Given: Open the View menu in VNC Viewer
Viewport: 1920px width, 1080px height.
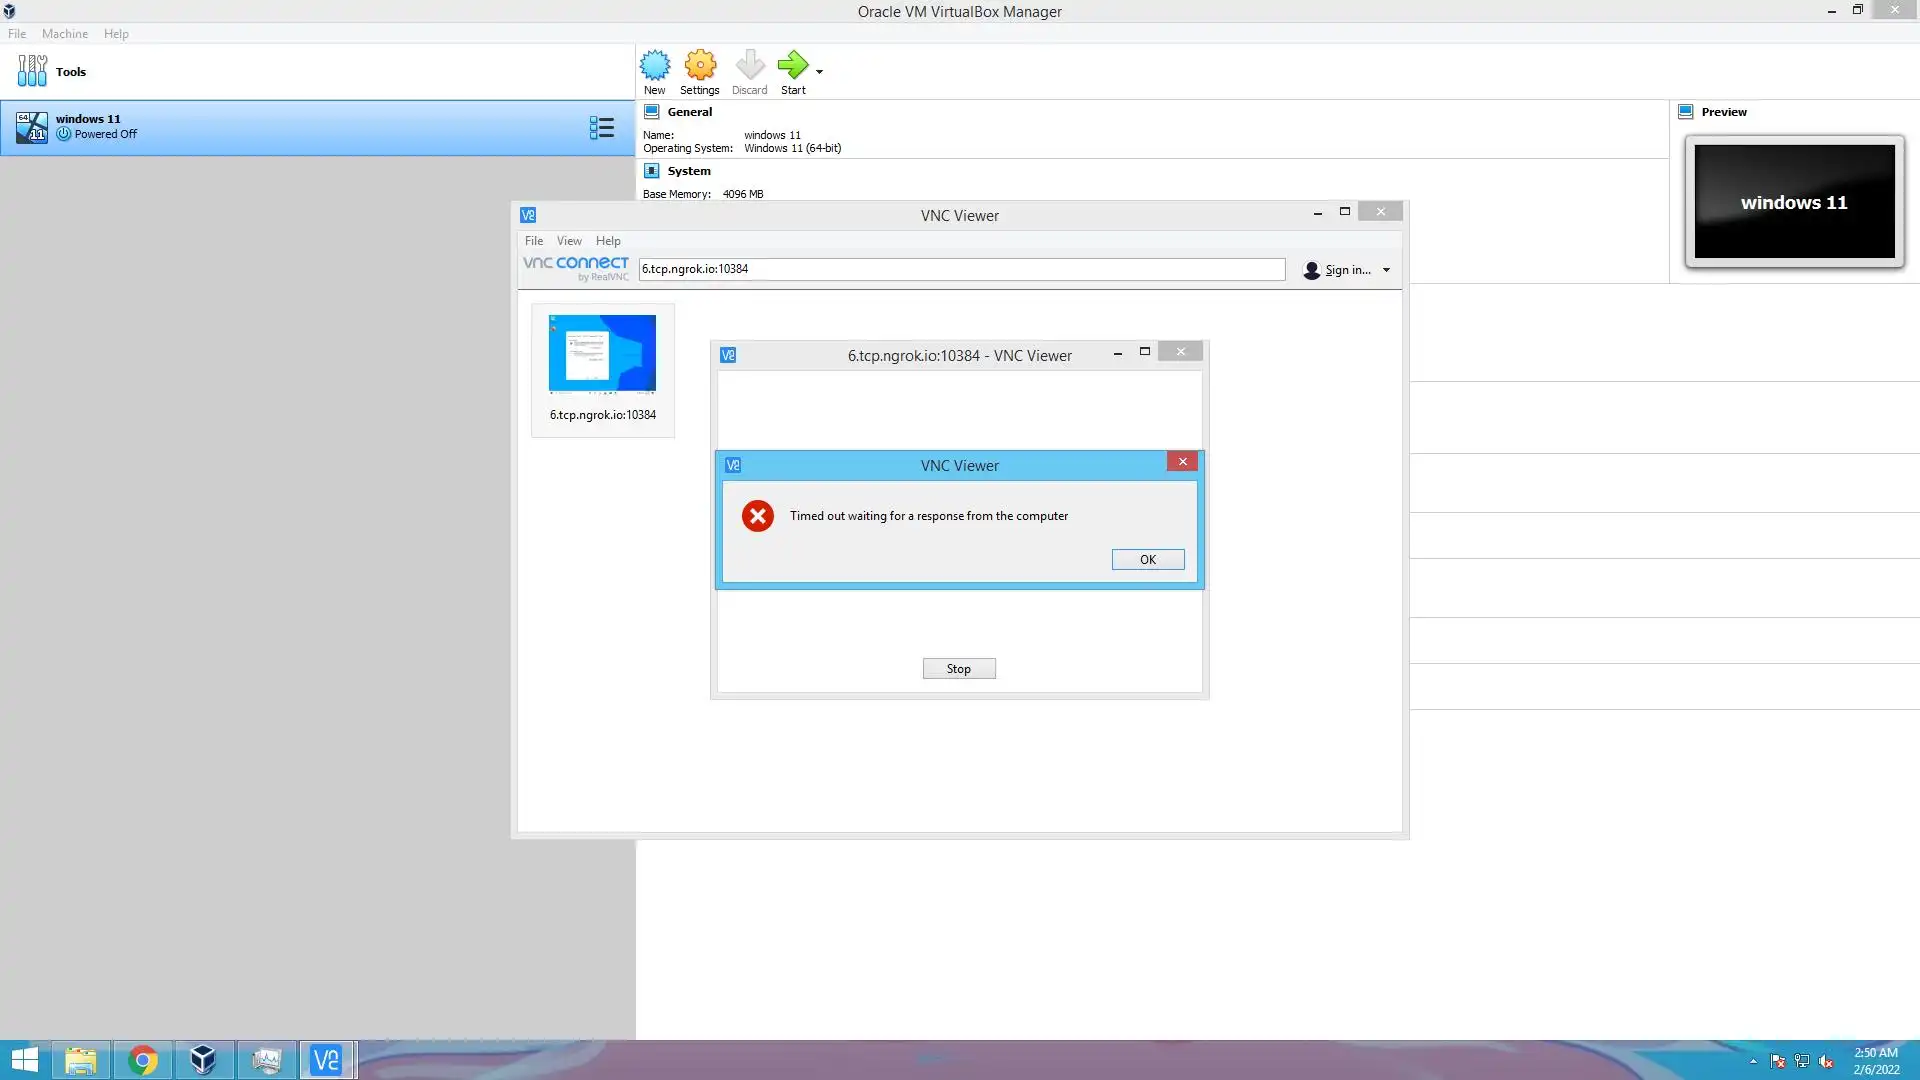Looking at the screenshot, I should 569,241.
